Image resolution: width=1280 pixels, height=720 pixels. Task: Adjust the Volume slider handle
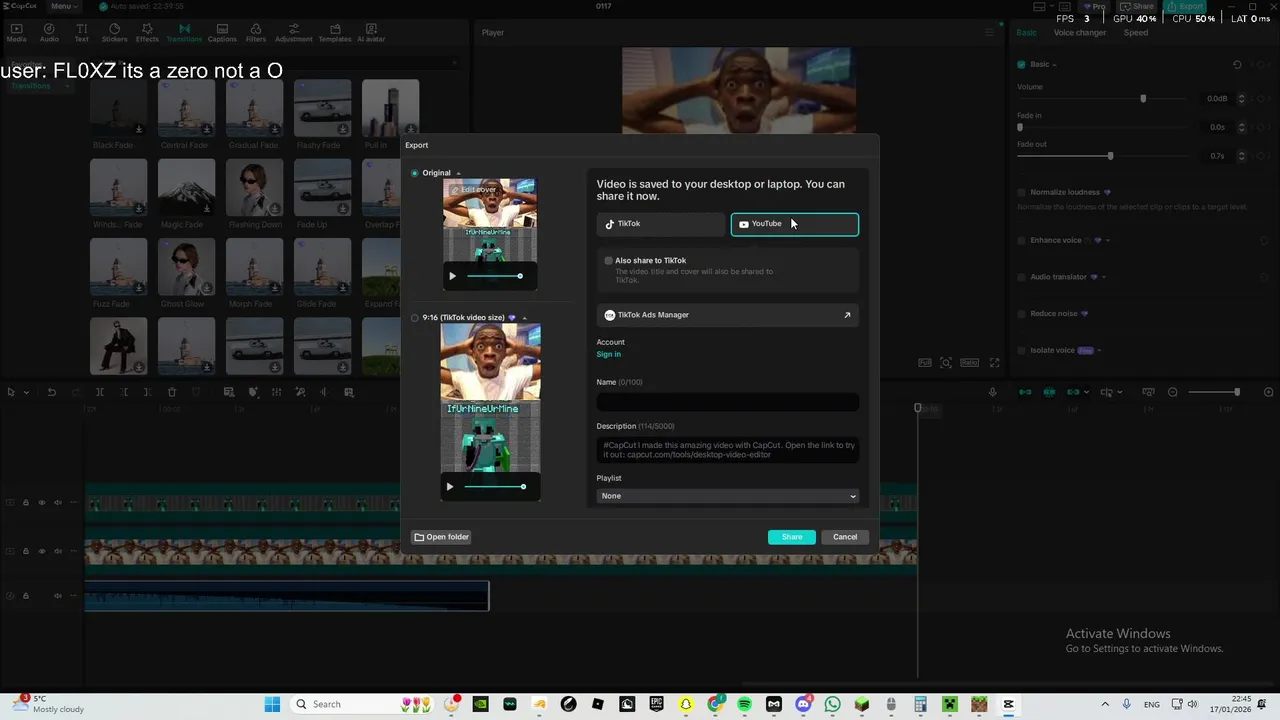click(1143, 99)
